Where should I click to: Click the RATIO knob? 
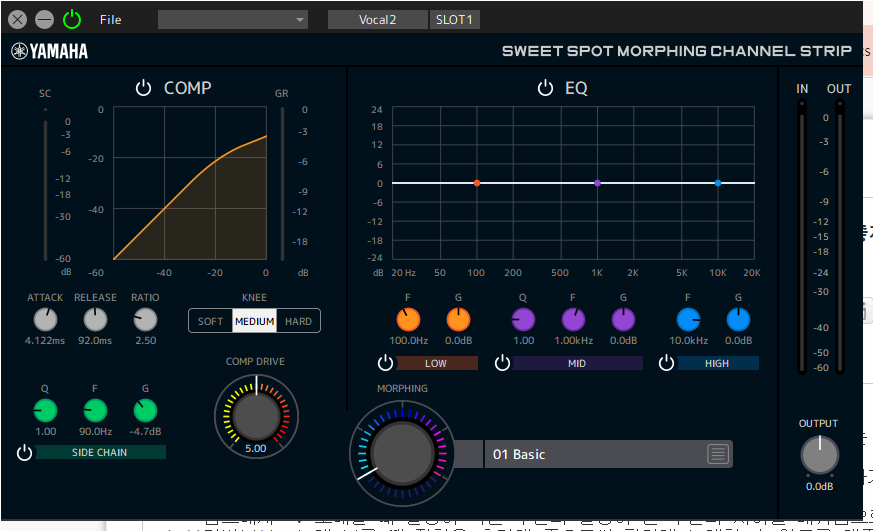coord(145,320)
